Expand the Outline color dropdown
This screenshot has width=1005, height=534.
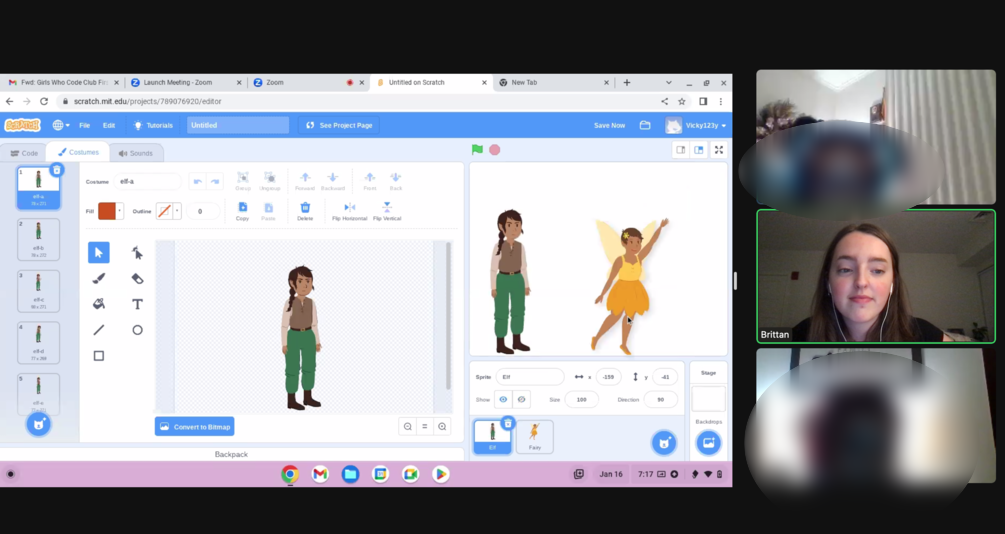[x=177, y=211]
